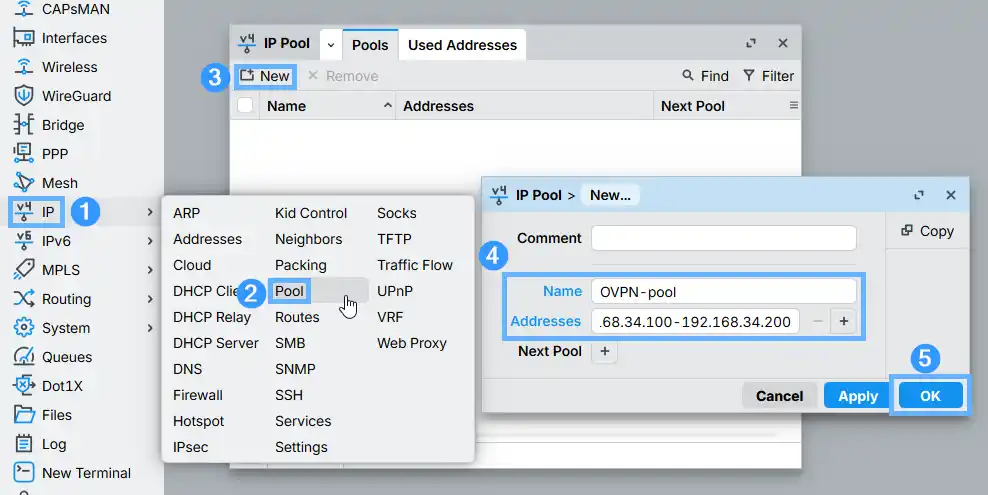The height and width of the screenshot is (495, 988).
Task: Focus the Name field with OVPN-pool
Action: tap(723, 292)
